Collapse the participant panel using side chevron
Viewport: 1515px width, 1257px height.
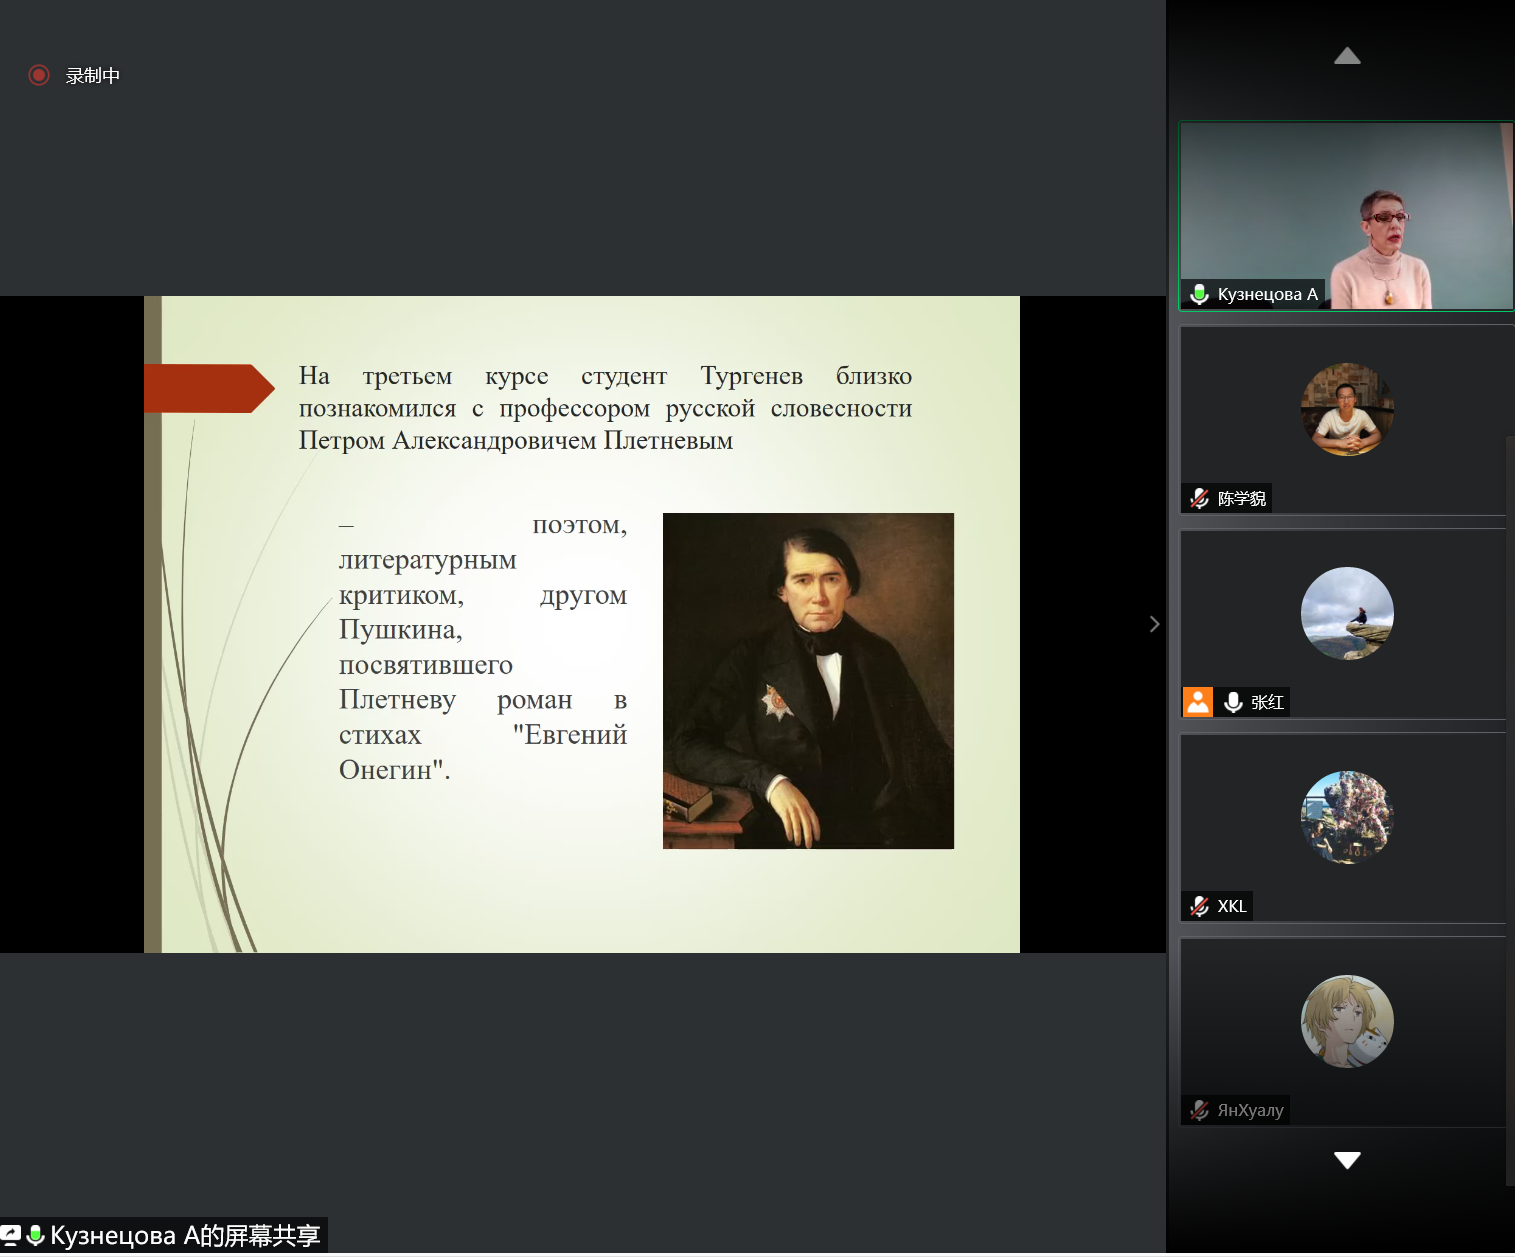point(1154,624)
